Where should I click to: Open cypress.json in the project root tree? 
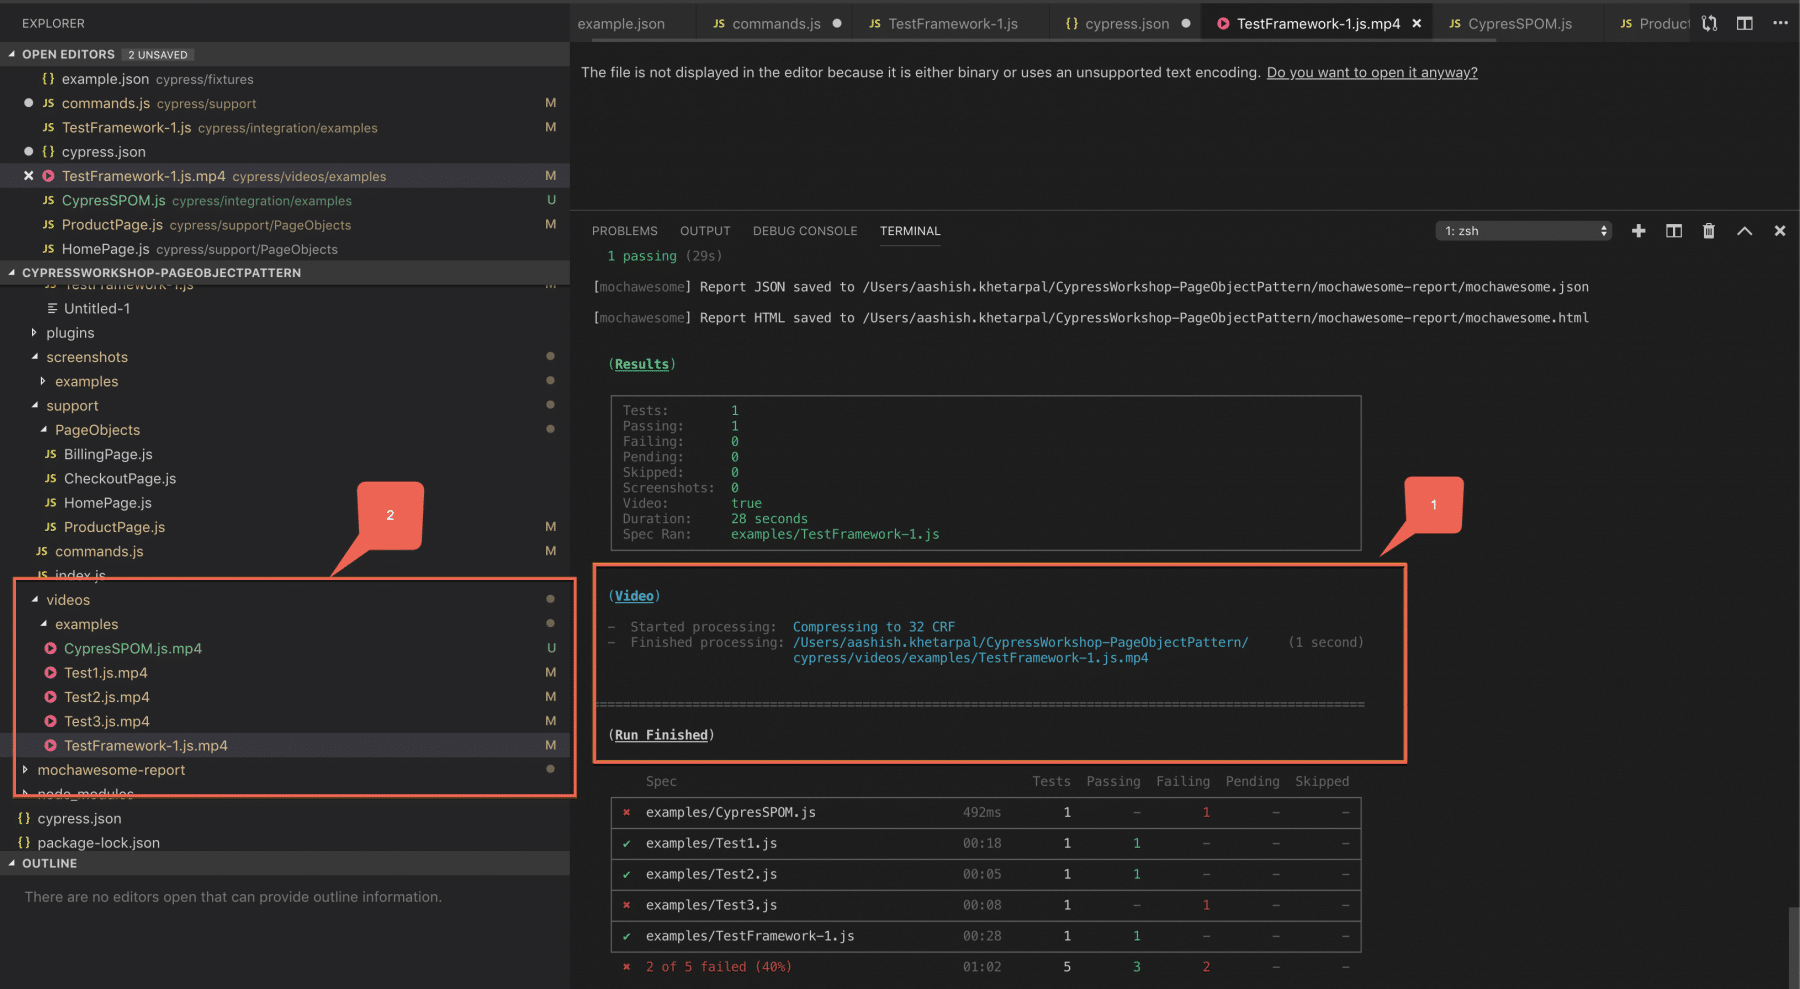pos(79,819)
